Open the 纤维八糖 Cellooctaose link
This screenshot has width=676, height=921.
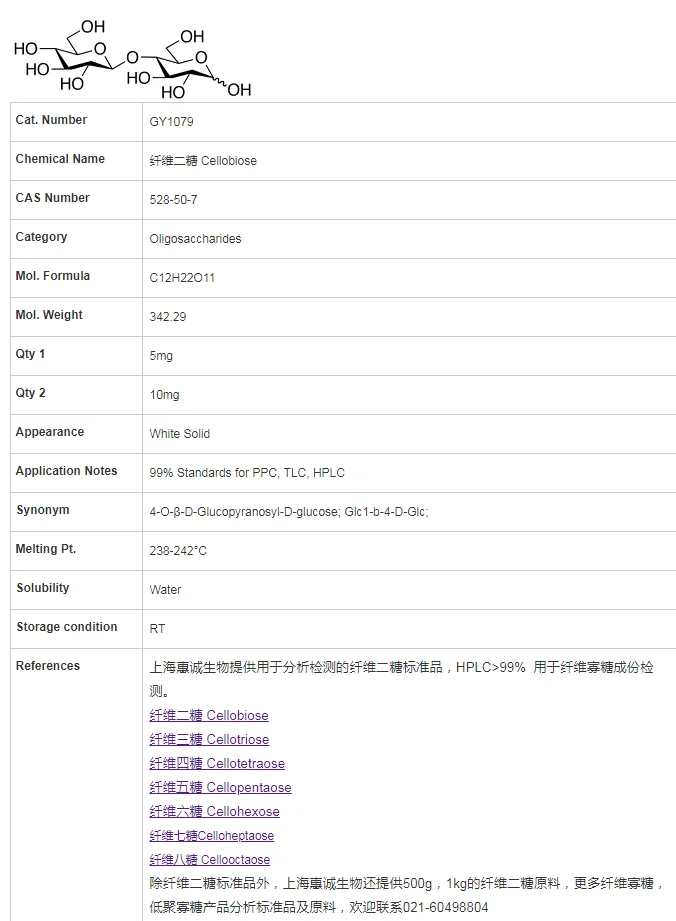pos(210,860)
